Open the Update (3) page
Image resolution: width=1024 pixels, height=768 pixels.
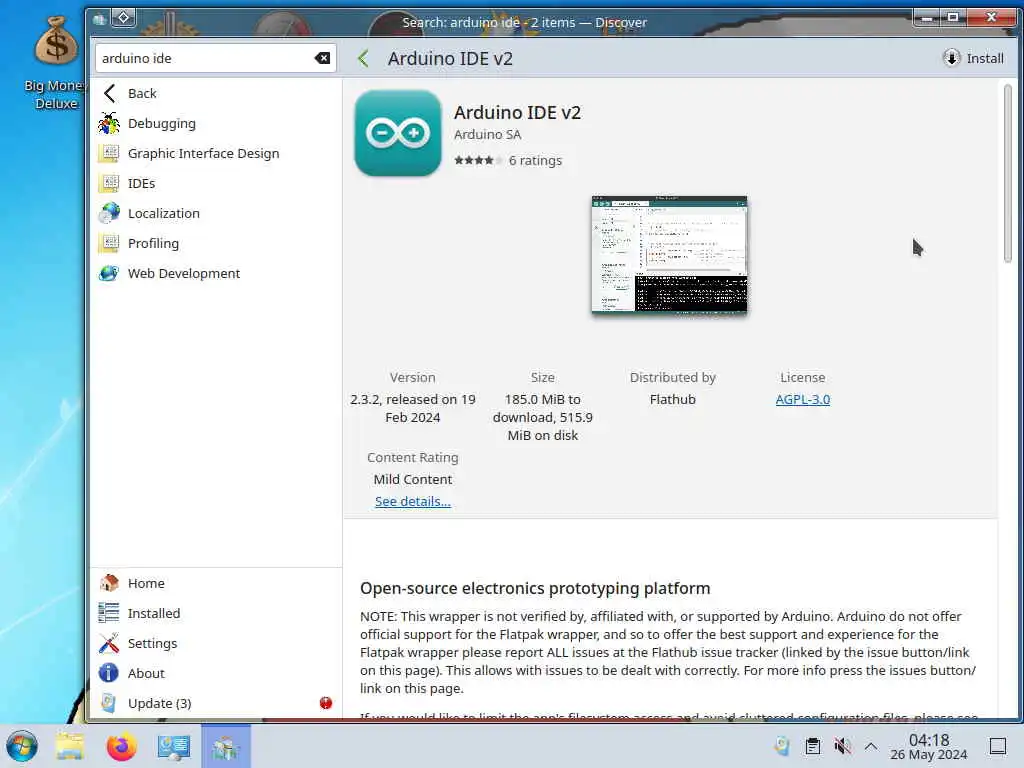(216, 703)
